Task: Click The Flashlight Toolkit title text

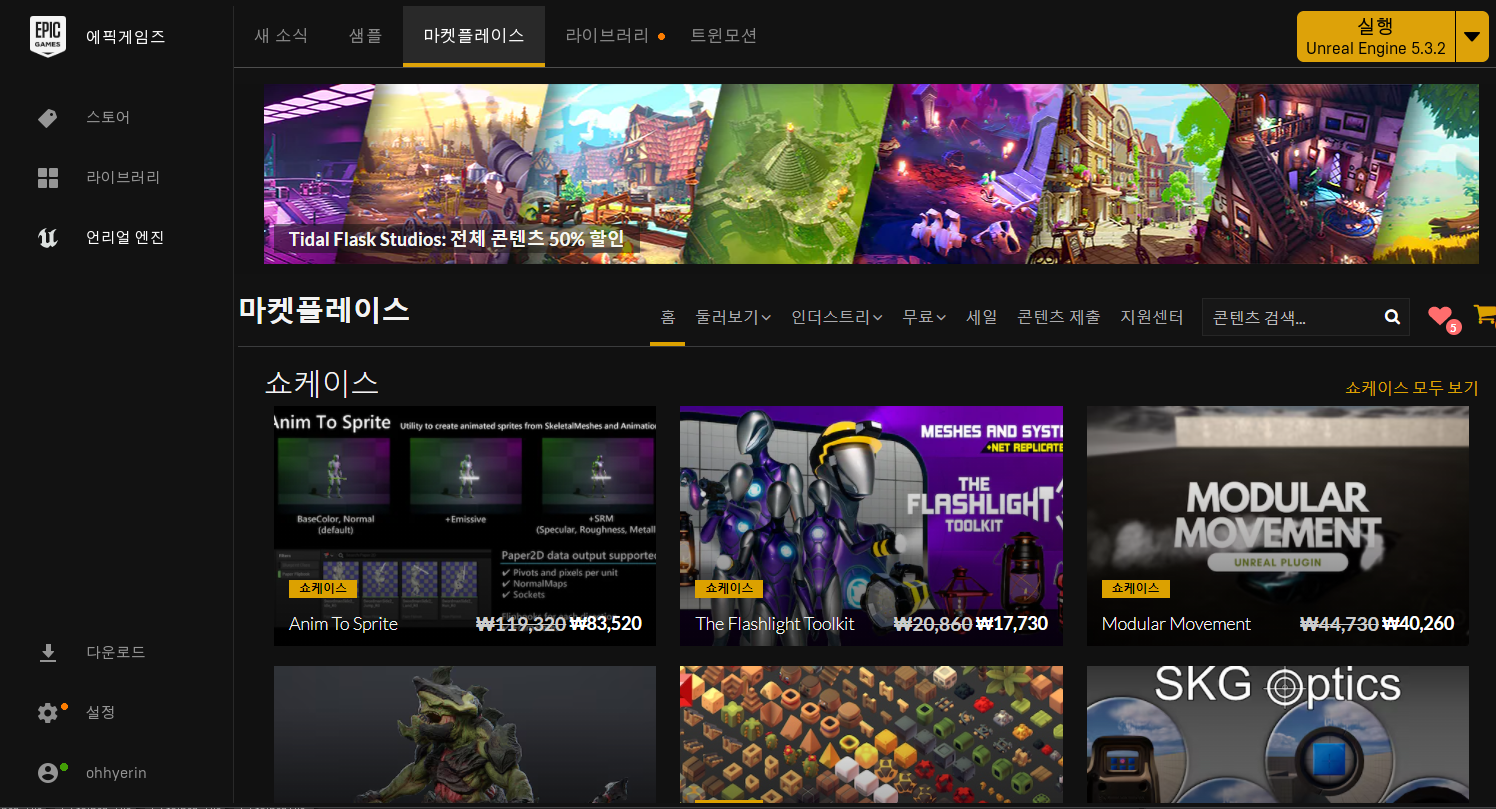Action: coord(775,624)
